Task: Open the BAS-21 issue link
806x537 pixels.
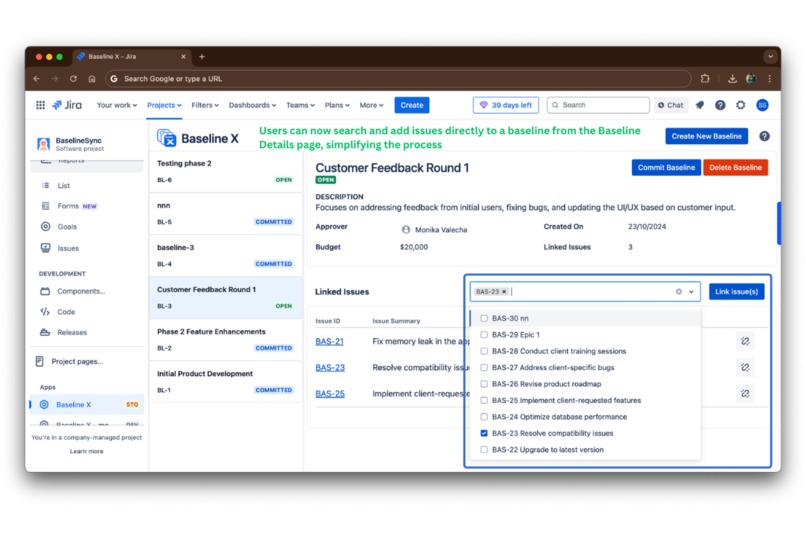Action: [329, 341]
